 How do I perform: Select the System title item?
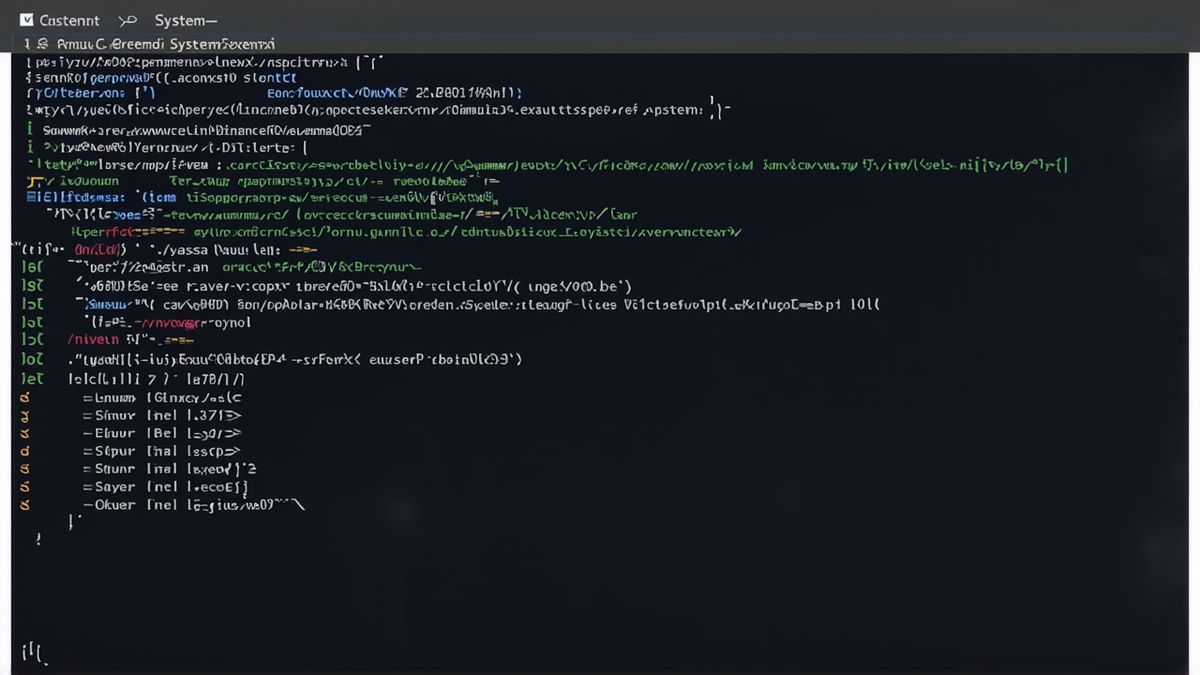(x=186, y=20)
